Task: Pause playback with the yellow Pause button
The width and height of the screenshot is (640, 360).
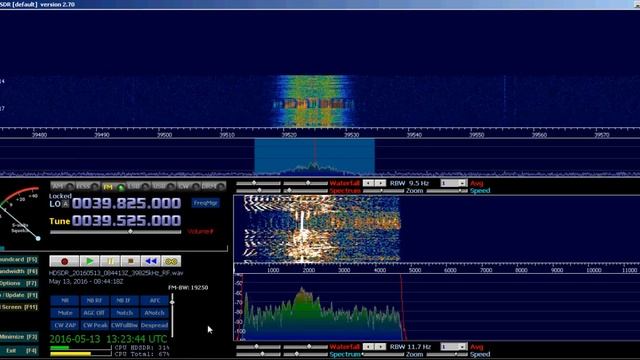Action: click(110, 261)
